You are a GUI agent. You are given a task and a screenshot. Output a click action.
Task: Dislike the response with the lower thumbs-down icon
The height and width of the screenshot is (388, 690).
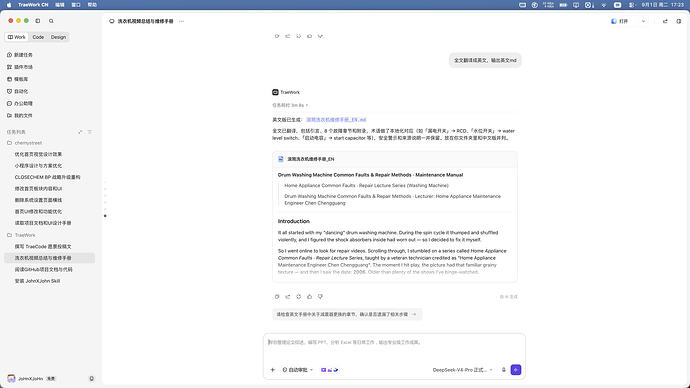(320, 297)
